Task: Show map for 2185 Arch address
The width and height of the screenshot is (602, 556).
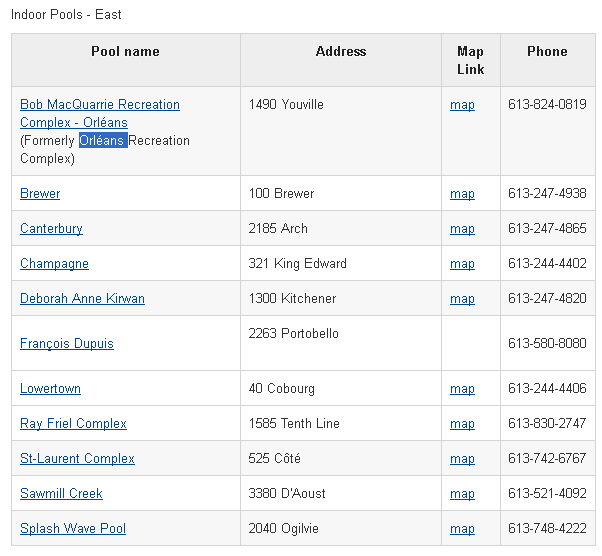Action: (462, 229)
